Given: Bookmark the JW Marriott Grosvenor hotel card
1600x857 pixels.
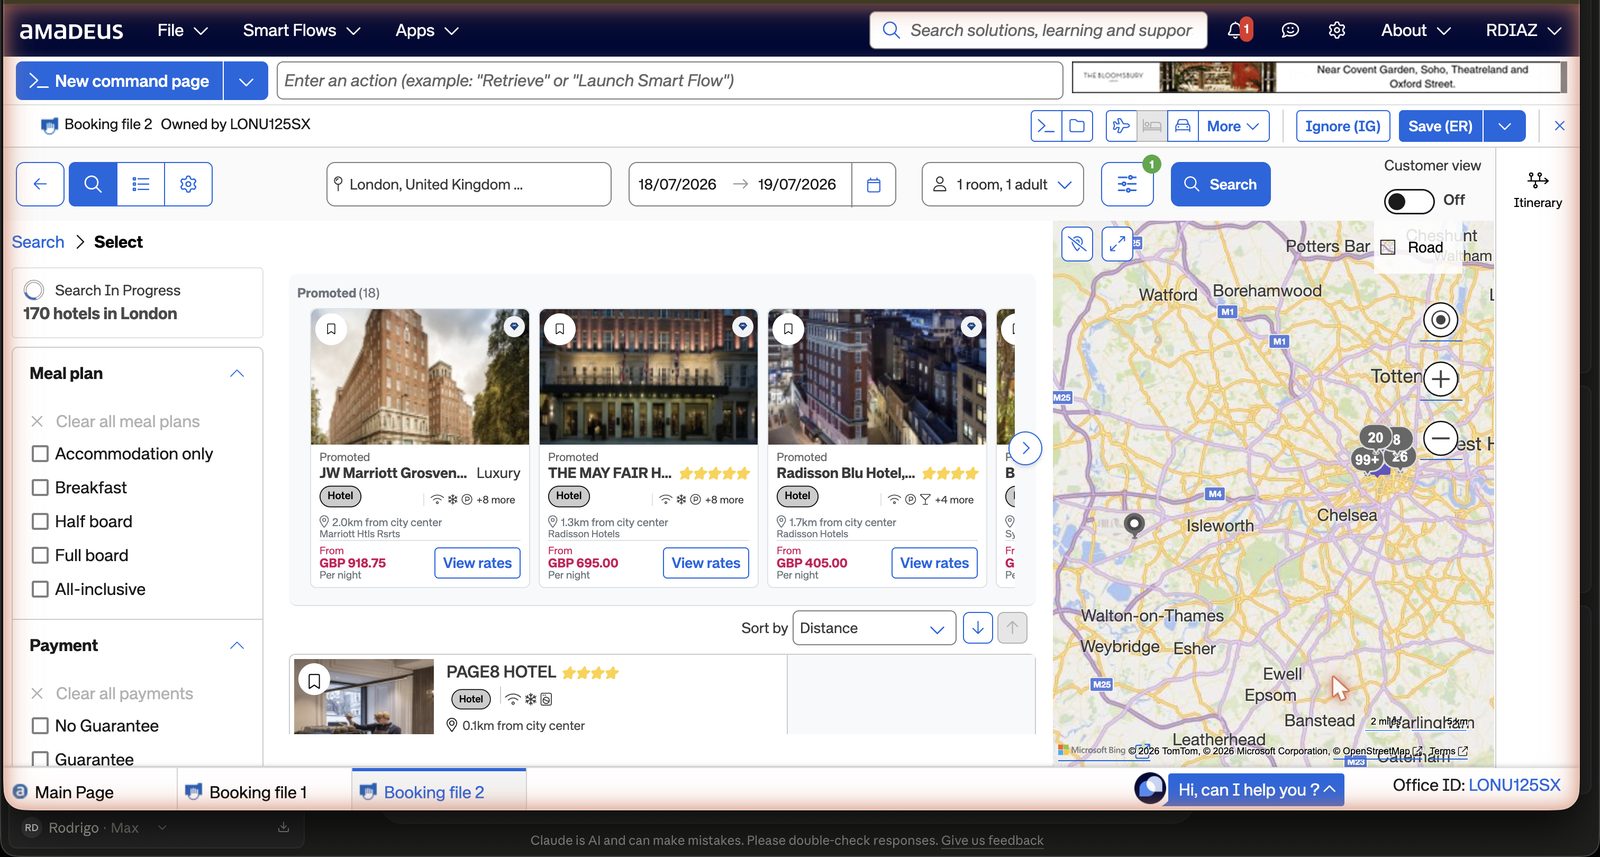Looking at the screenshot, I should tap(331, 328).
